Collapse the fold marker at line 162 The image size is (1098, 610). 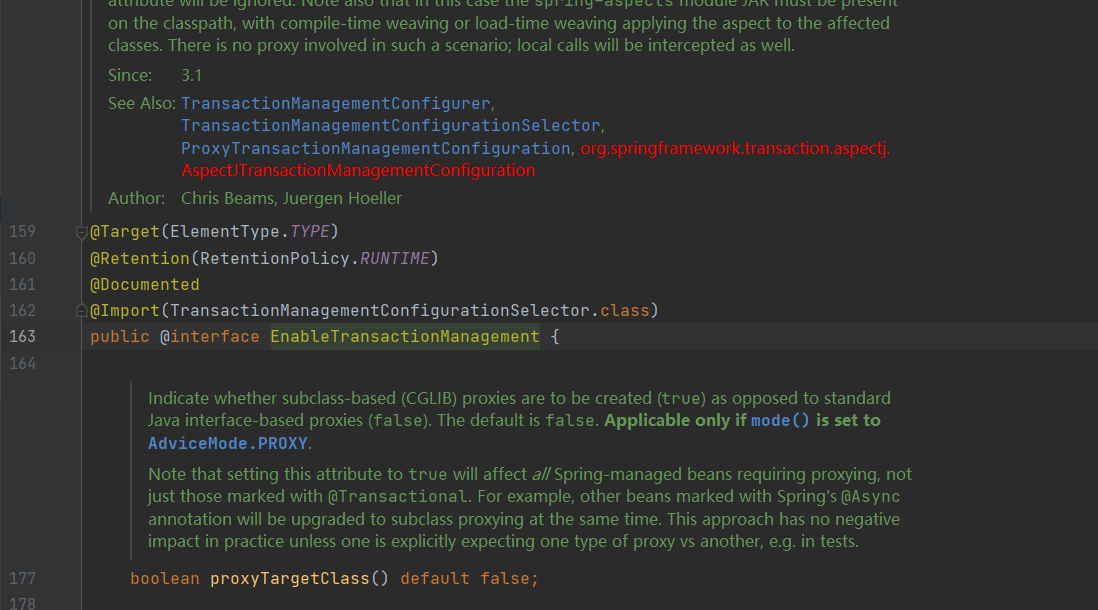[81, 310]
